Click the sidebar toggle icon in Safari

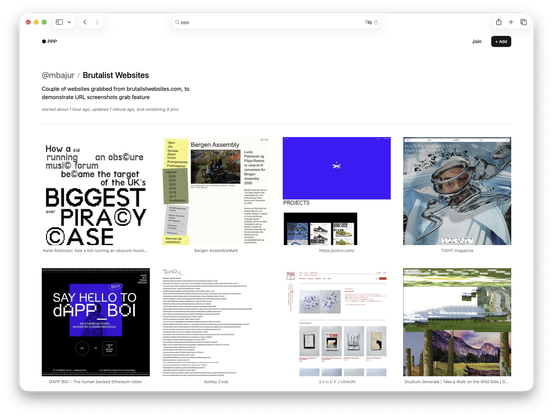tap(59, 22)
